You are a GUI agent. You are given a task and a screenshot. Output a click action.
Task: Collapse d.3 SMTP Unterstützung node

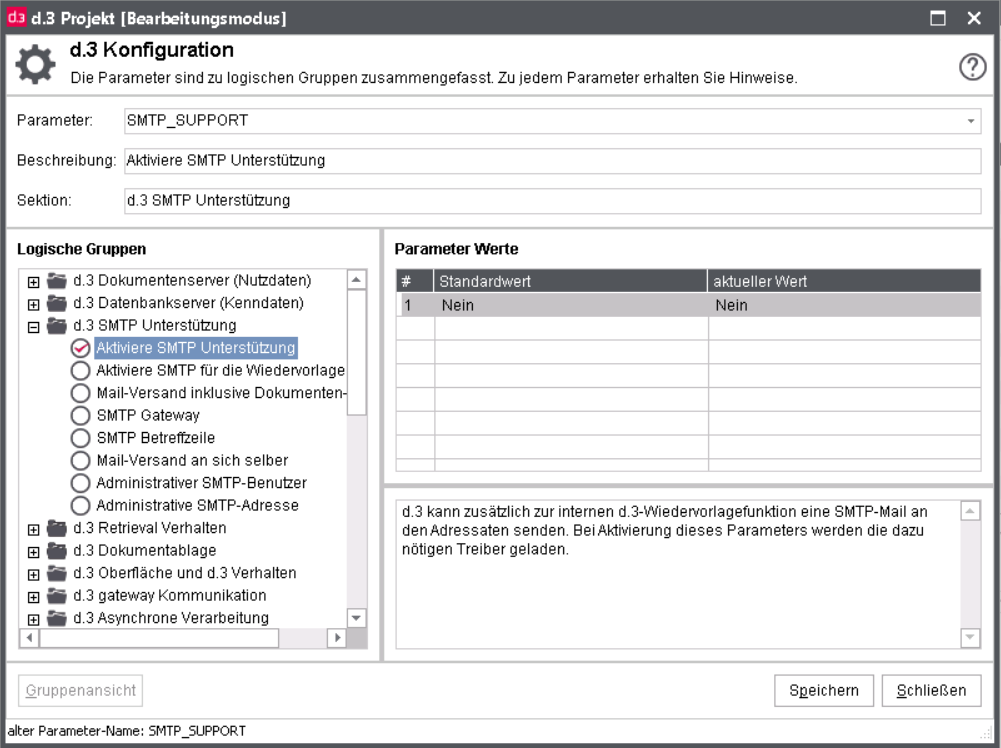(34, 327)
